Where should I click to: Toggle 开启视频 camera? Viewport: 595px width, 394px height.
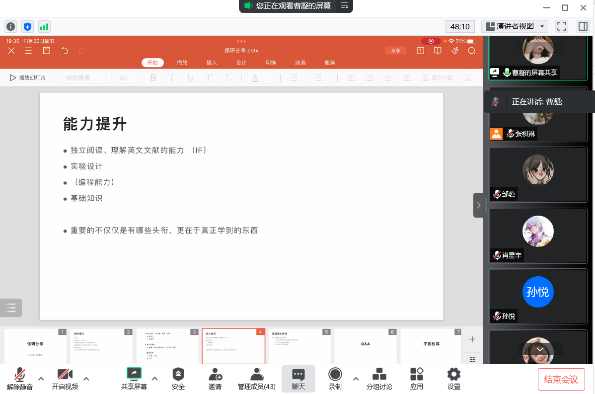point(65,379)
